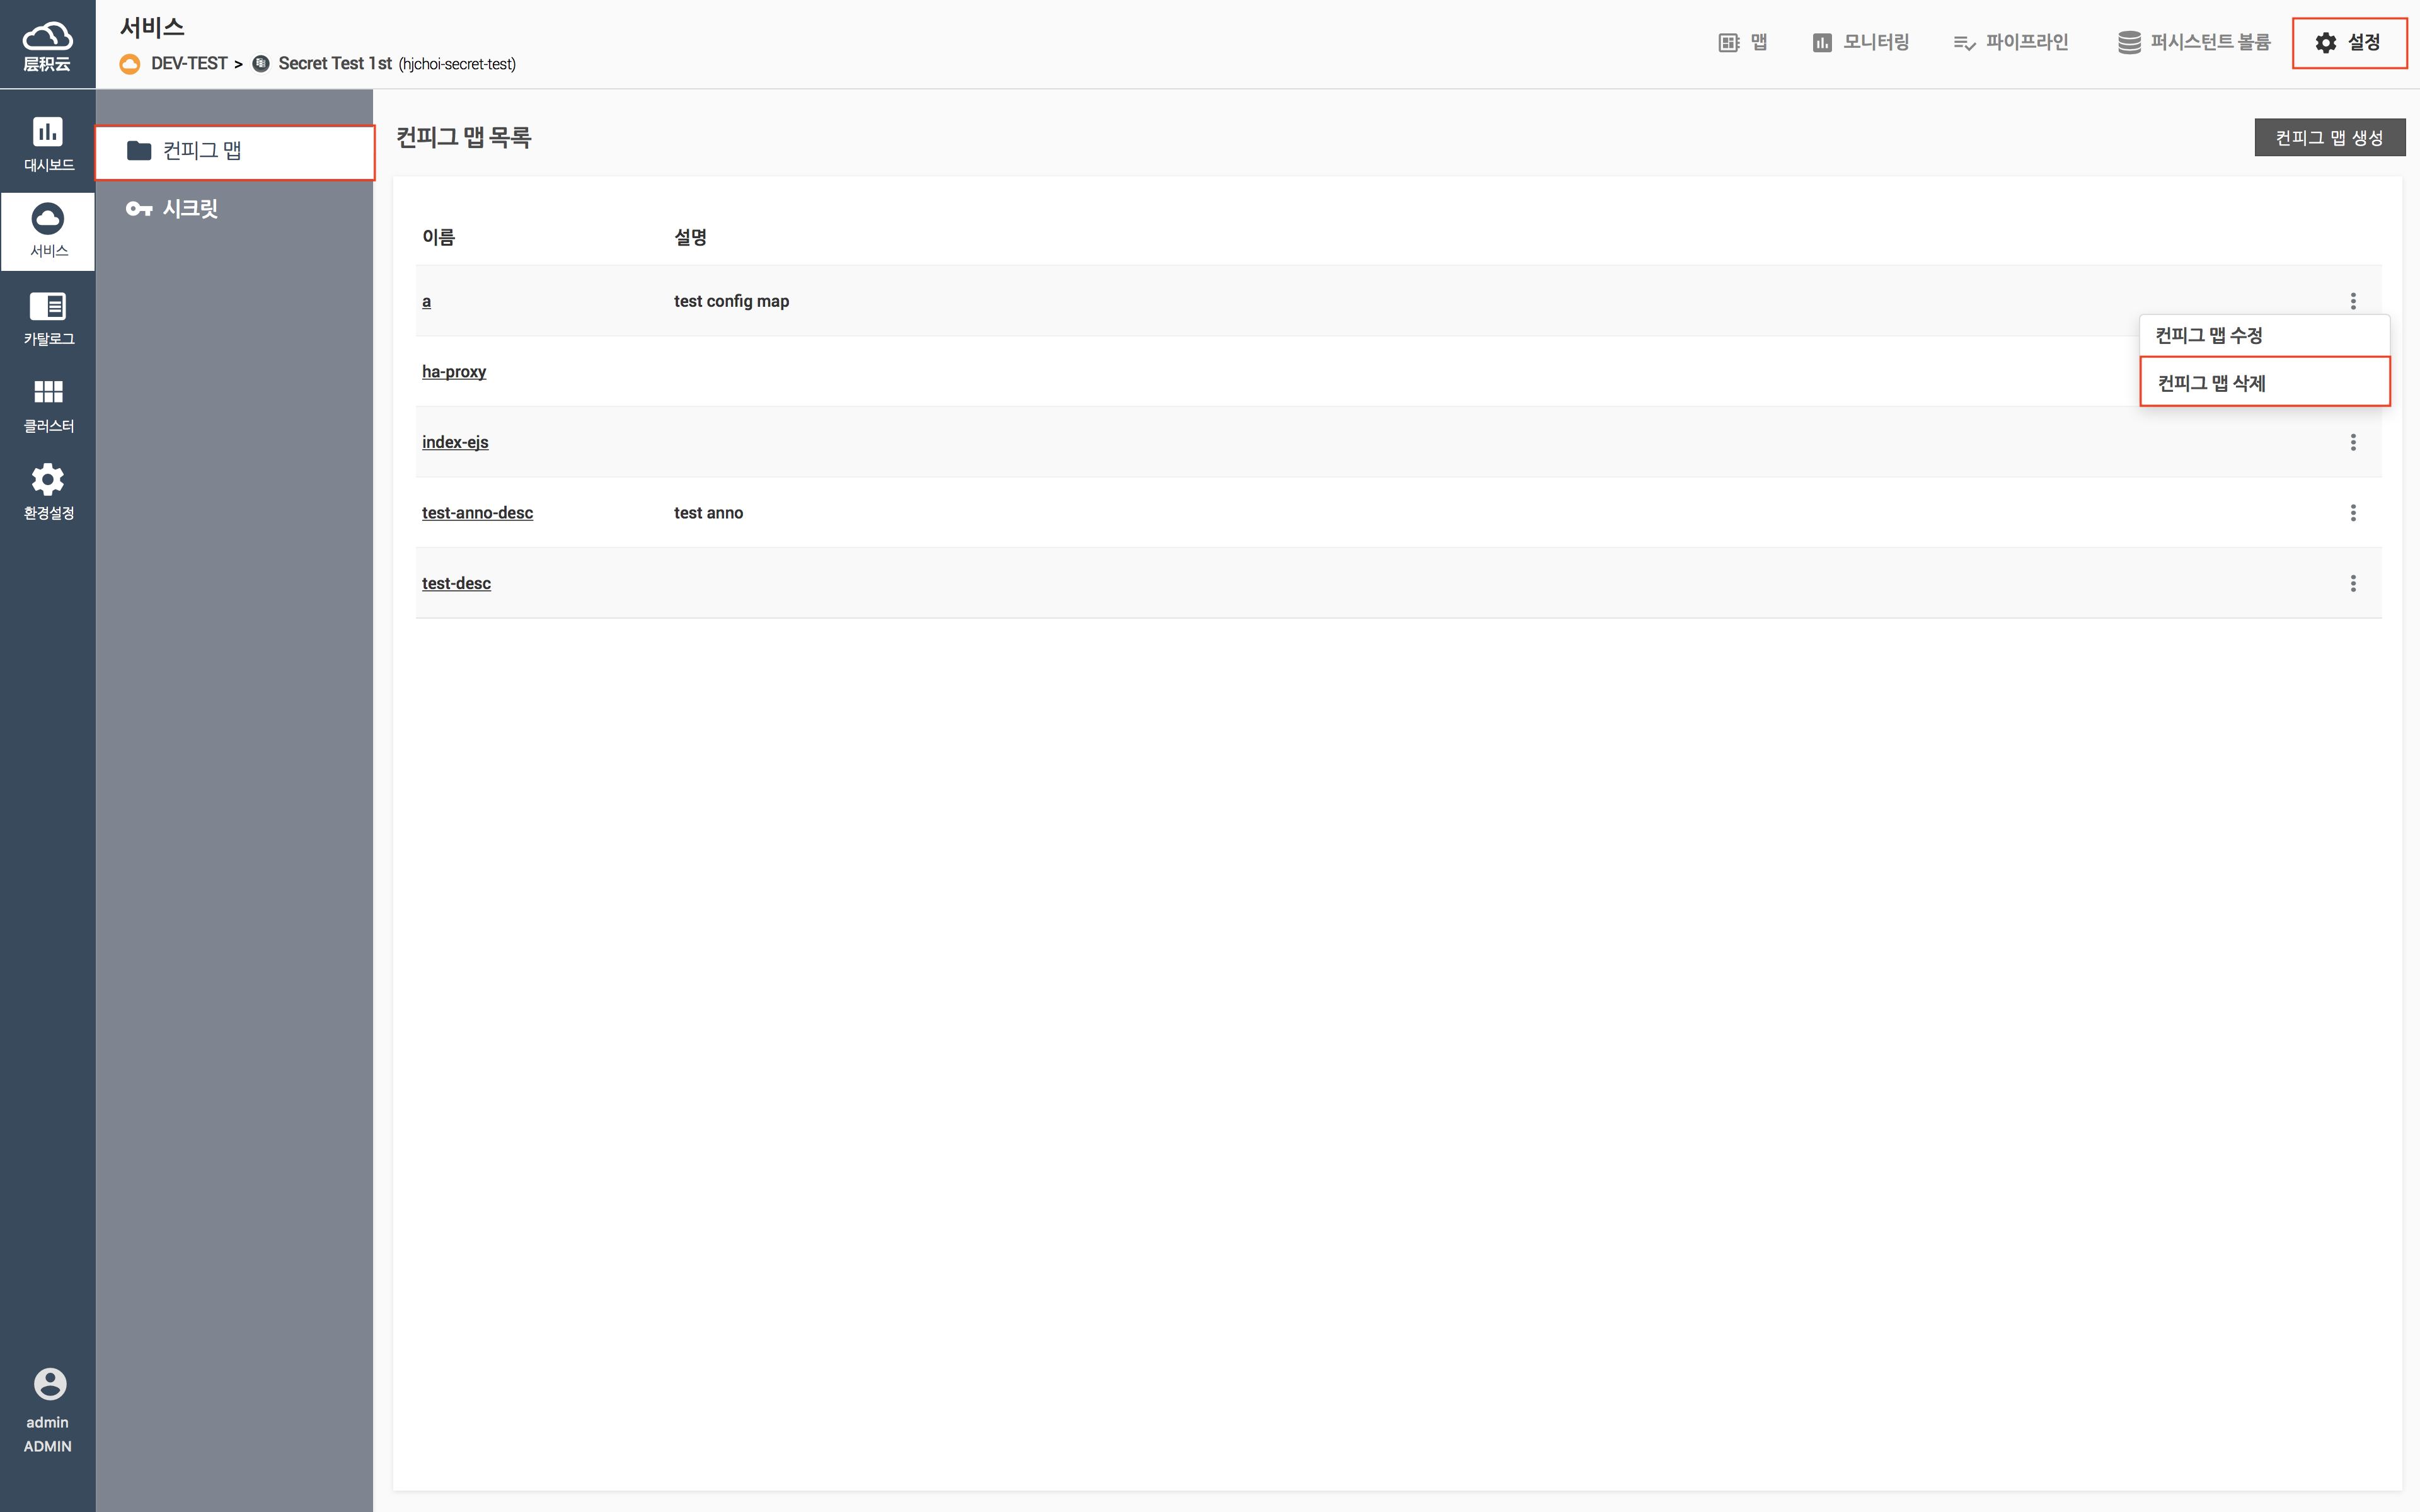Open more options for test-desc row
The image size is (2420, 1512).
2353,583
